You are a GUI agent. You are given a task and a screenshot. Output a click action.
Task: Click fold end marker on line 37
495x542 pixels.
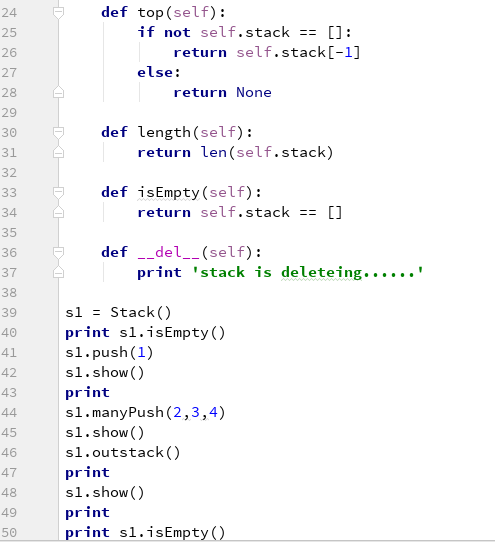click(58, 272)
